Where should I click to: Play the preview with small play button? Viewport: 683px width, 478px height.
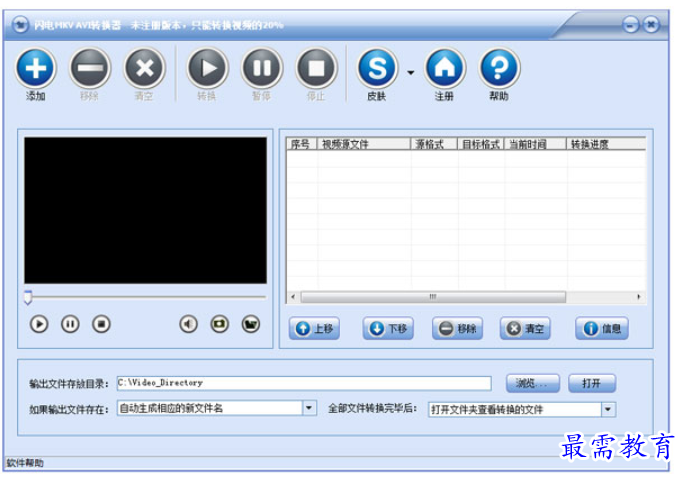(39, 324)
